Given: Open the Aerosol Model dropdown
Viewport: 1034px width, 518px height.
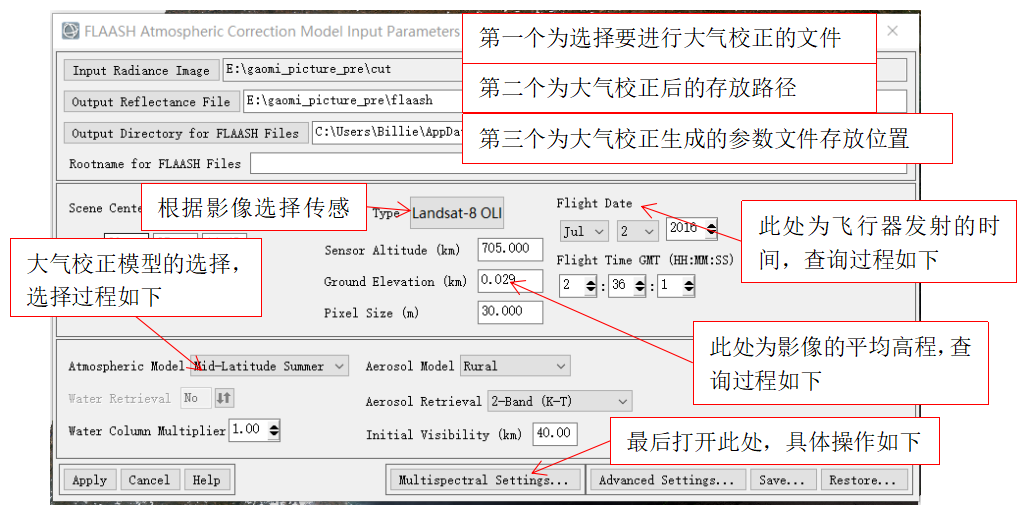Looking at the screenshot, I should pos(515,366).
